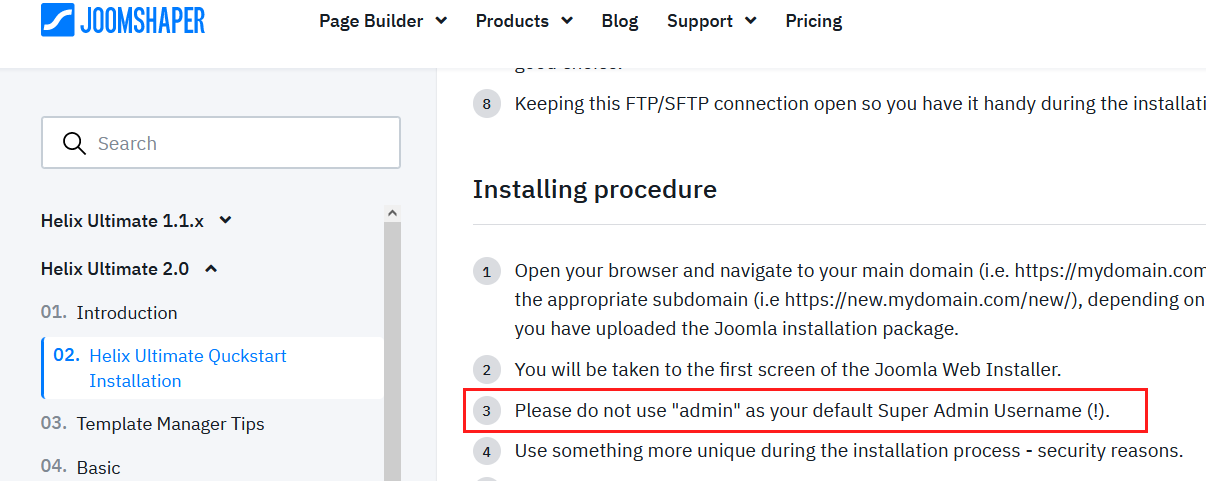Expand the Helix Ultimate 1.1.x section
The width and height of the screenshot is (1206, 481).
pyautogui.click(x=136, y=220)
